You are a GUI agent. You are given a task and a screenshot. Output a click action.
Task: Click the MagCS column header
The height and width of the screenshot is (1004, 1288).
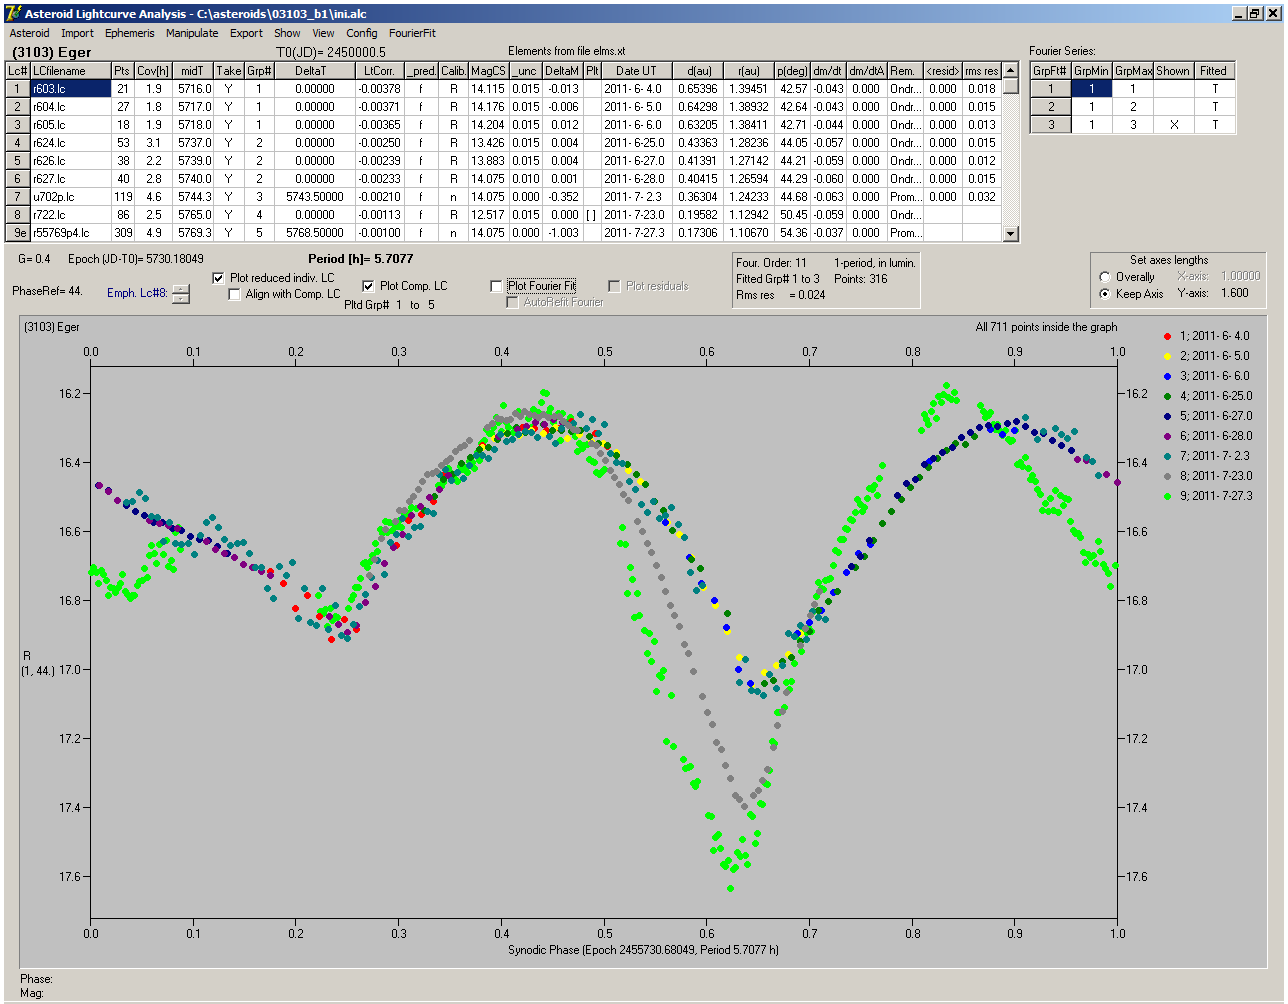(x=488, y=71)
